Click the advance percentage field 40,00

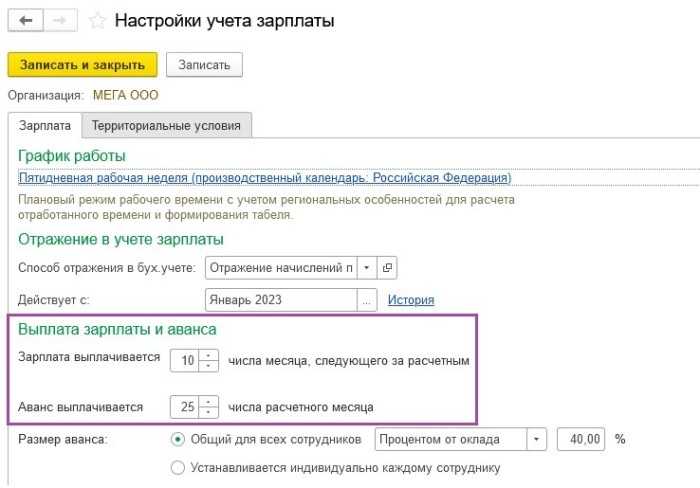point(581,439)
